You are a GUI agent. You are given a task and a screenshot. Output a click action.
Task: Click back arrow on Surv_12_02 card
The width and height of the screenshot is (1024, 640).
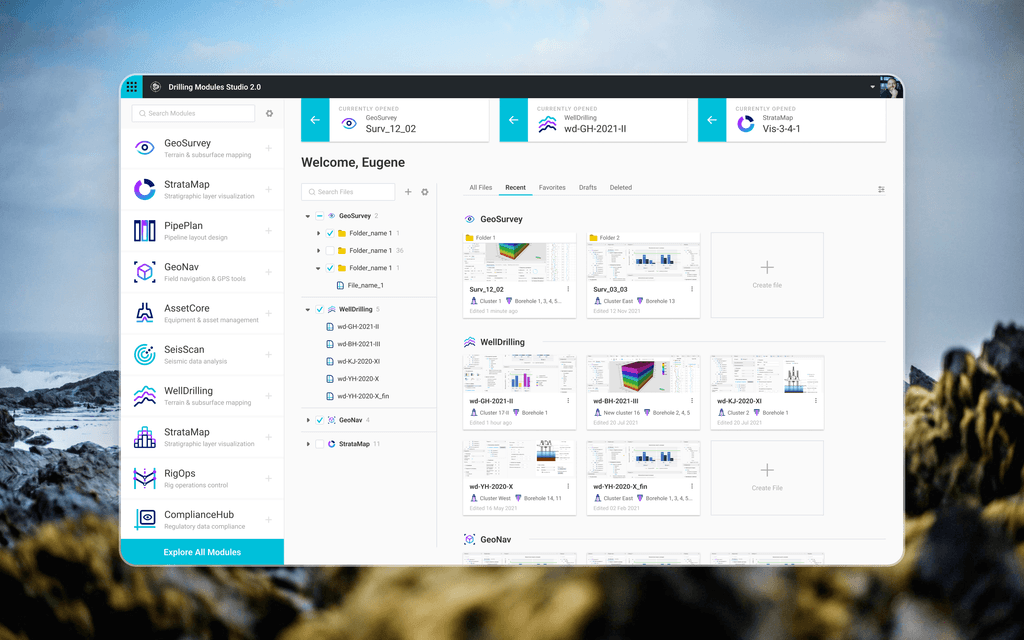tap(315, 120)
